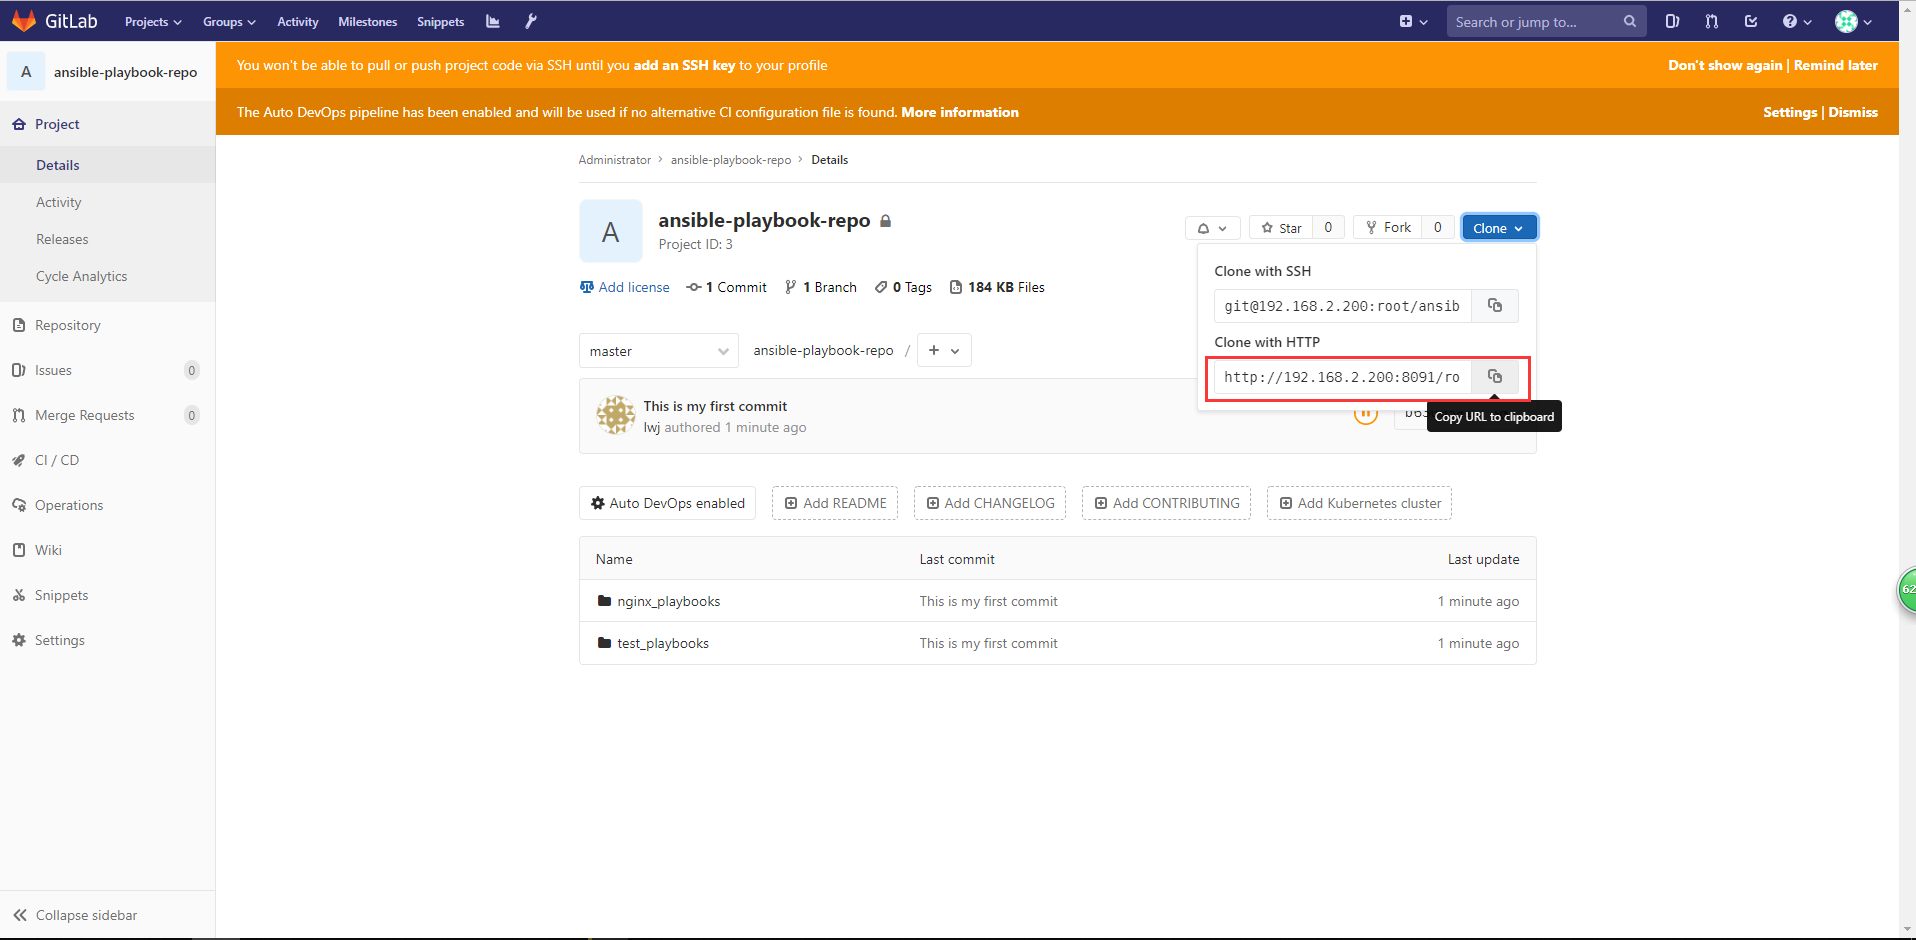1916x940 pixels.
Task: Open Operations in sidebar
Action: pyautogui.click(x=107, y=505)
